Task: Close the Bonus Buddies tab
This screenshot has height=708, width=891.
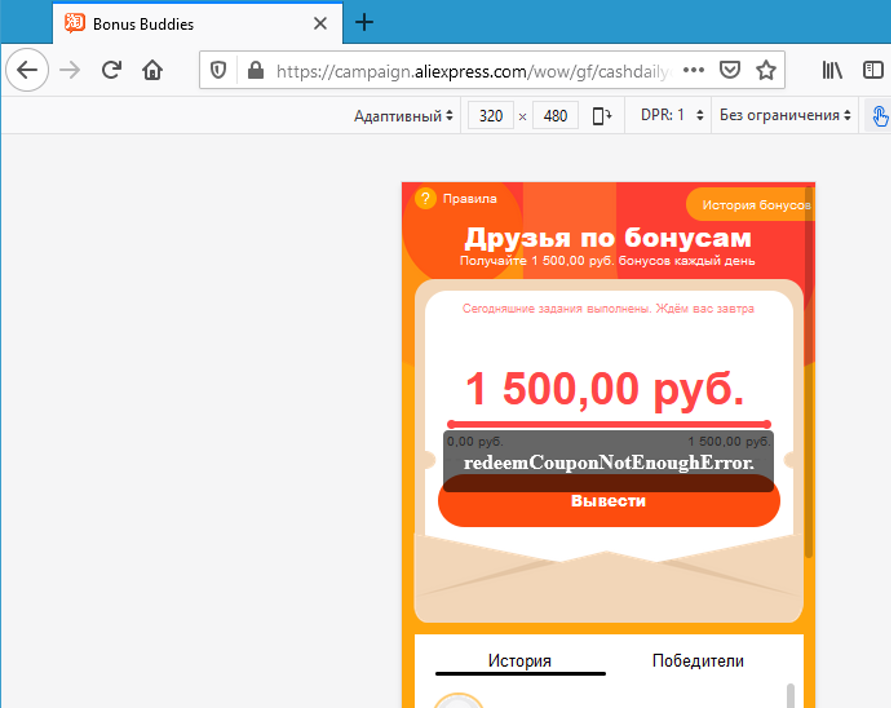Action: click(320, 23)
